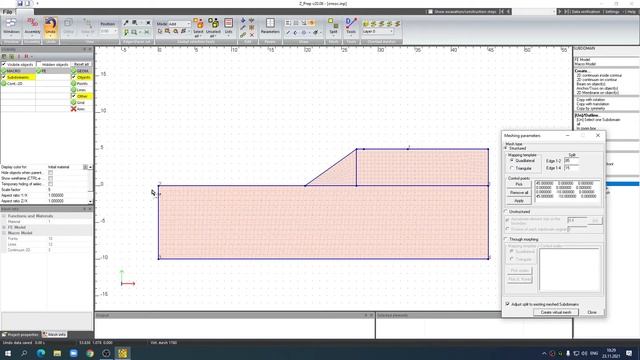The height and width of the screenshot is (360, 640).
Task: Open Google Chrome from the taskbar
Action: click(x=90, y=353)
